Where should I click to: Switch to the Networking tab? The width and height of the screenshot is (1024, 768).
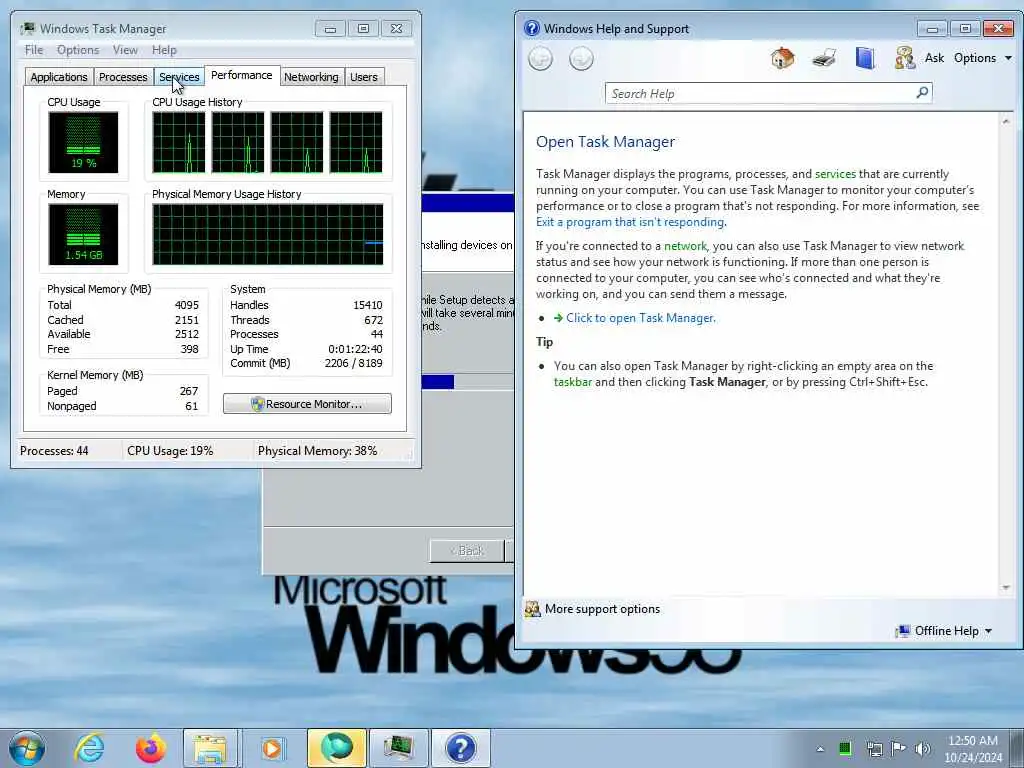click(x=311, y=77)
